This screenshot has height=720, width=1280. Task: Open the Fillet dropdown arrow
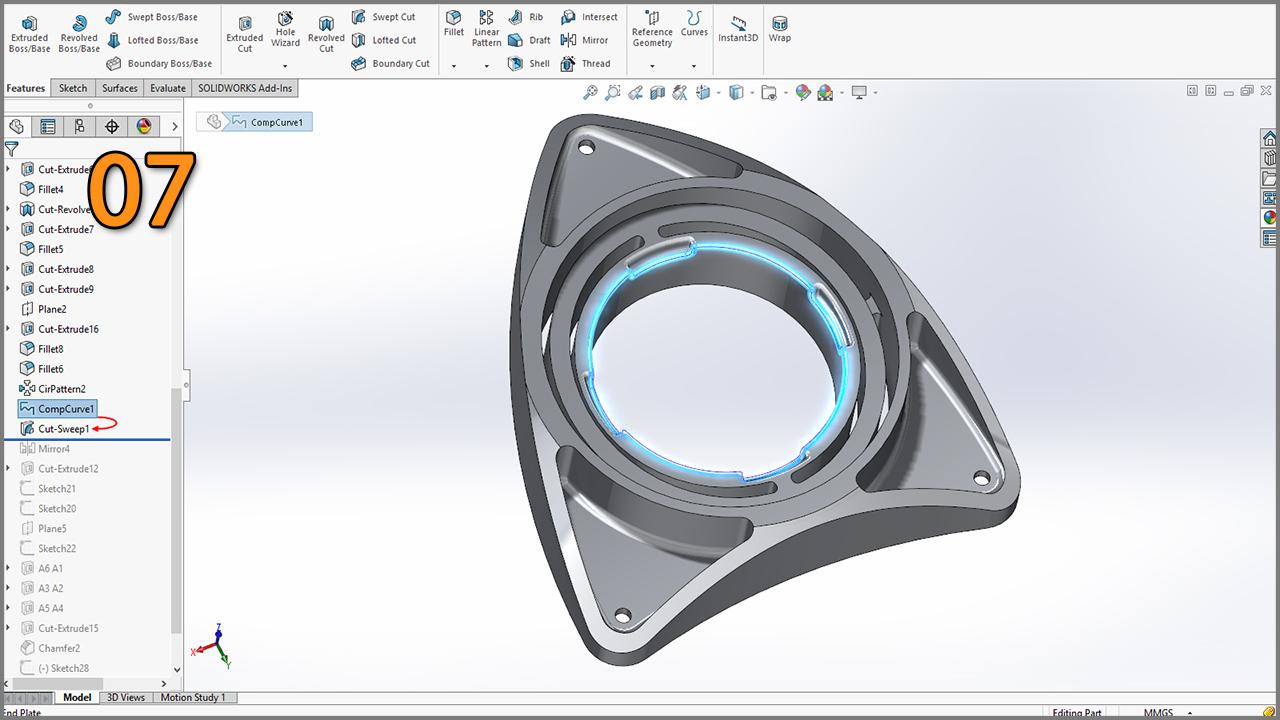454,66
